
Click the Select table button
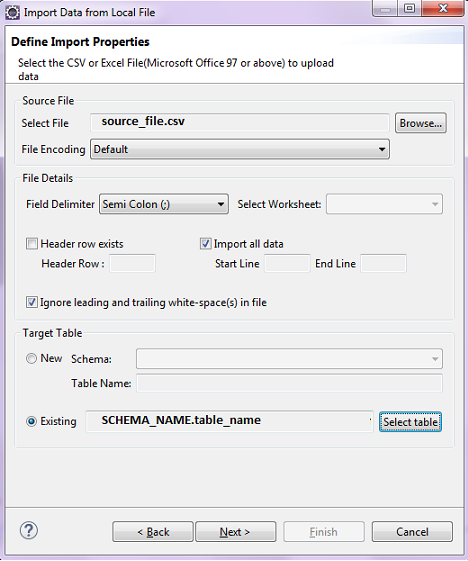410,422
